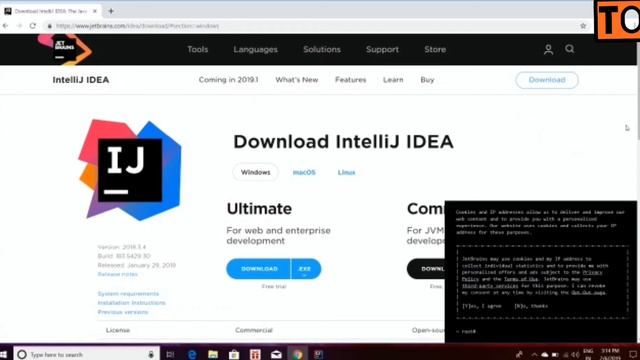Open the Installation Instructions link
Viewport: 640px width, 360px height.
(x=131, y=303)
